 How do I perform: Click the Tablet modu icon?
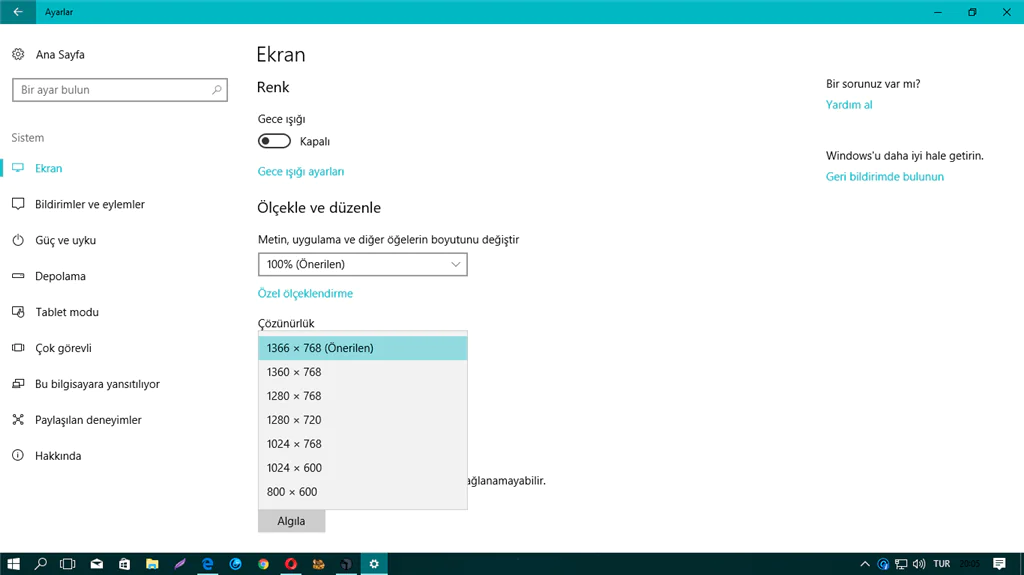[18, 312]
